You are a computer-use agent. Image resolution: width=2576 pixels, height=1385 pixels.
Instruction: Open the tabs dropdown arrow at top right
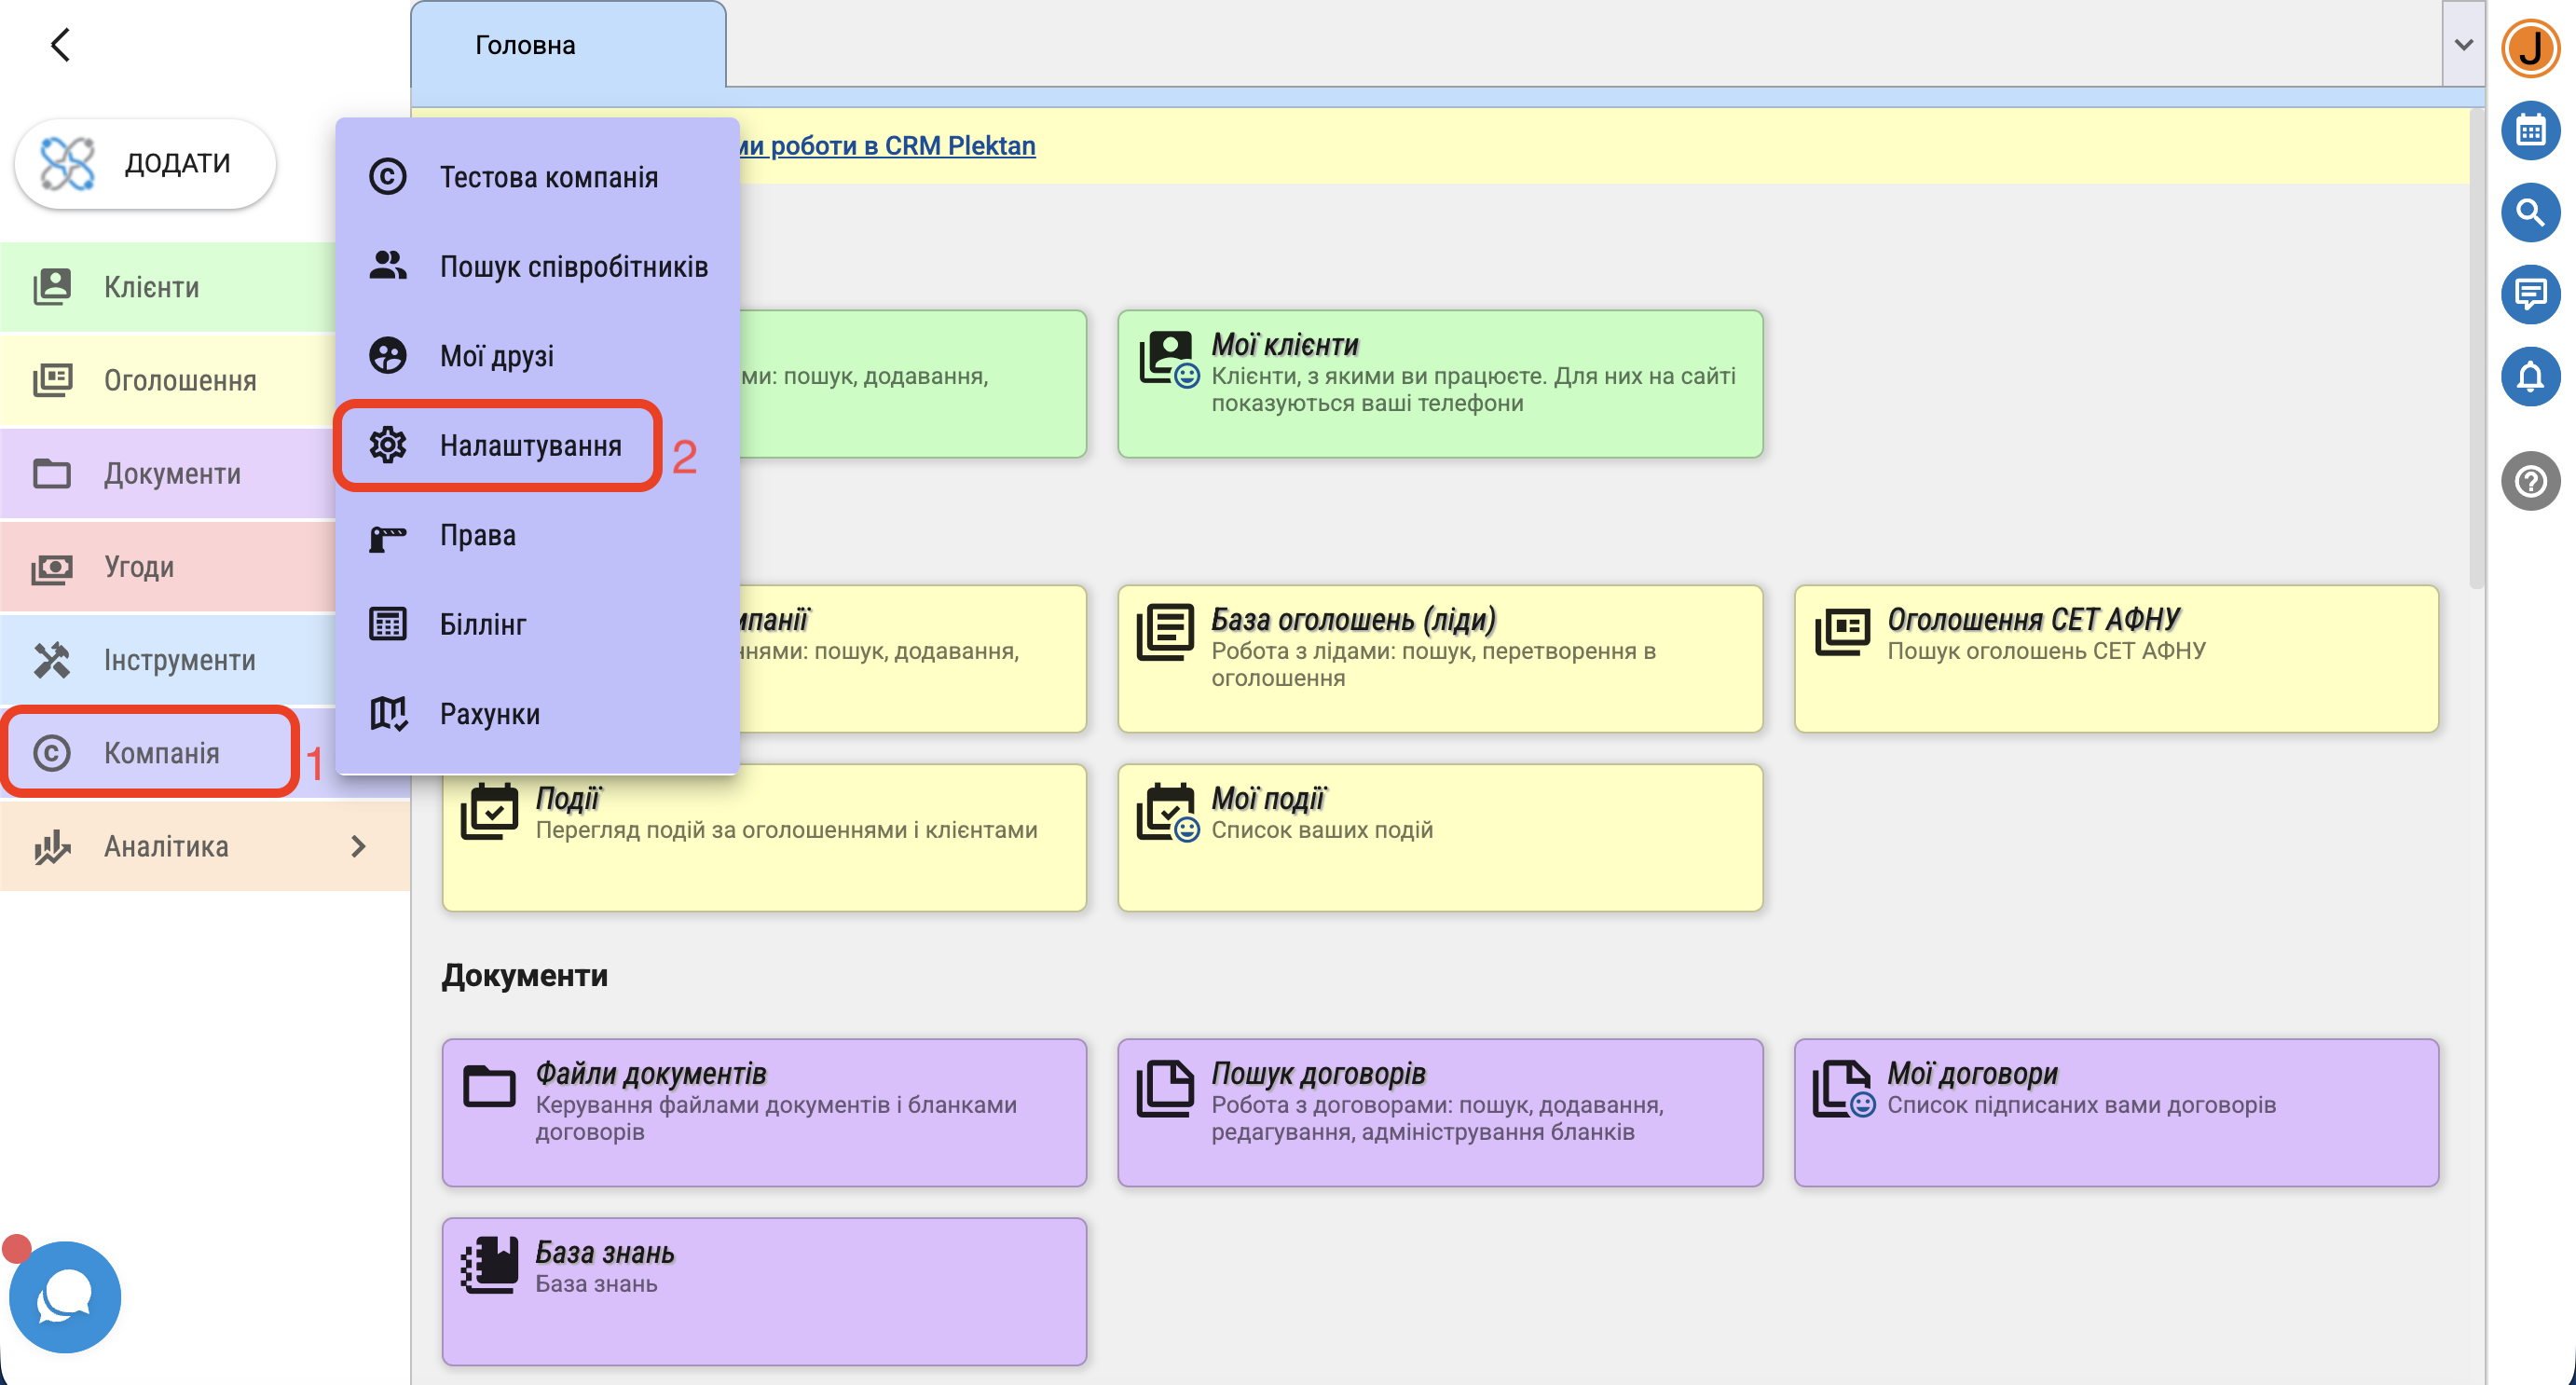[x=2463, y=45]
